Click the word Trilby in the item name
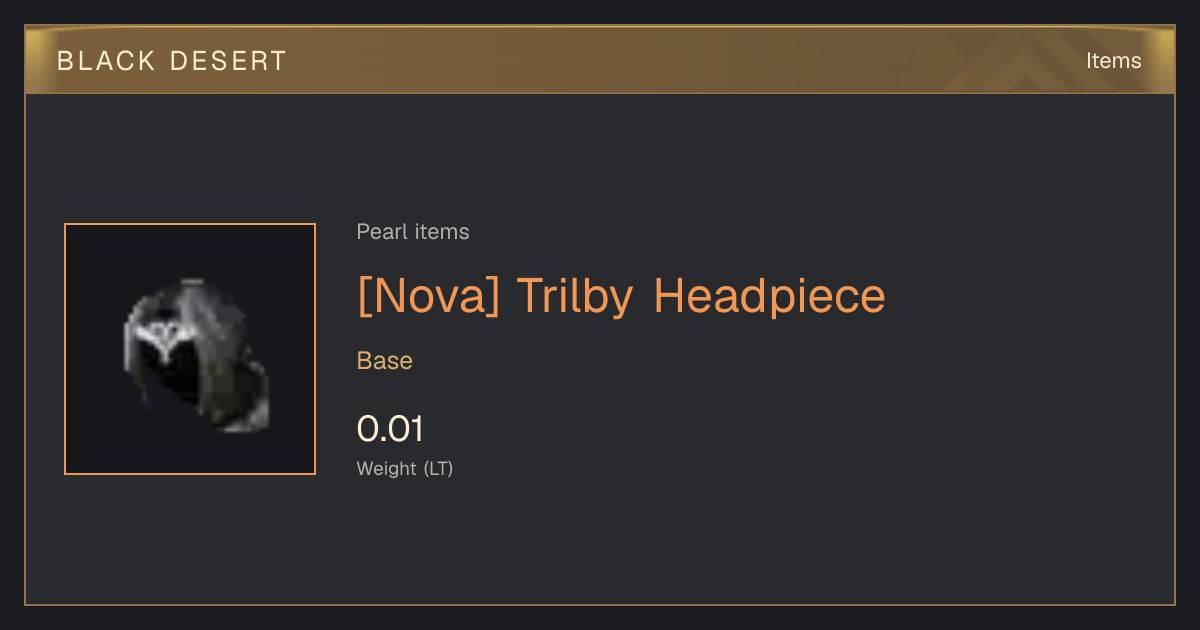The width and height of the screenshot is (1200, 630). [576, 296]
